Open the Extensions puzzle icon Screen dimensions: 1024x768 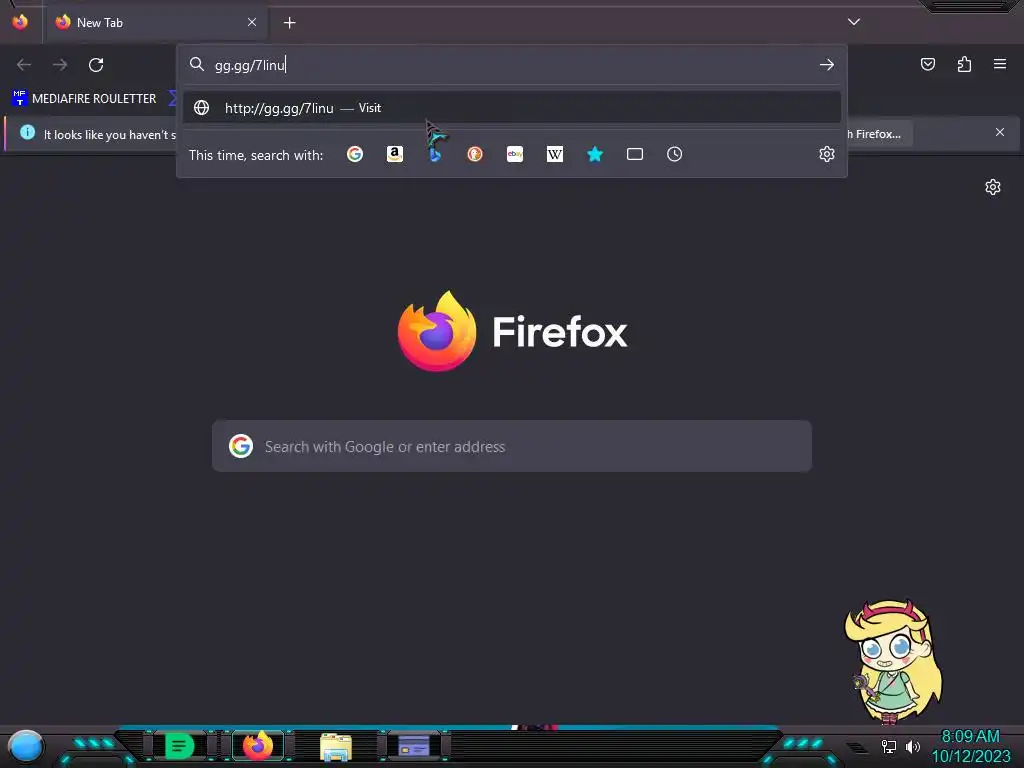coord(964,64)
